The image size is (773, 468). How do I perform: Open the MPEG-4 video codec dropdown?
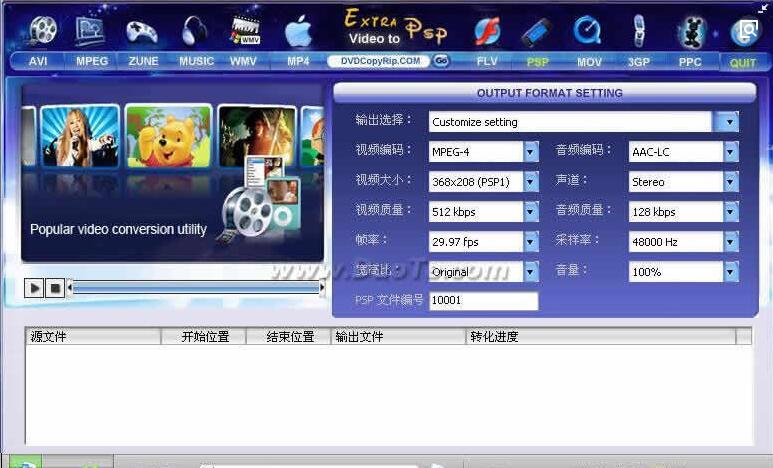pos(530,151)
